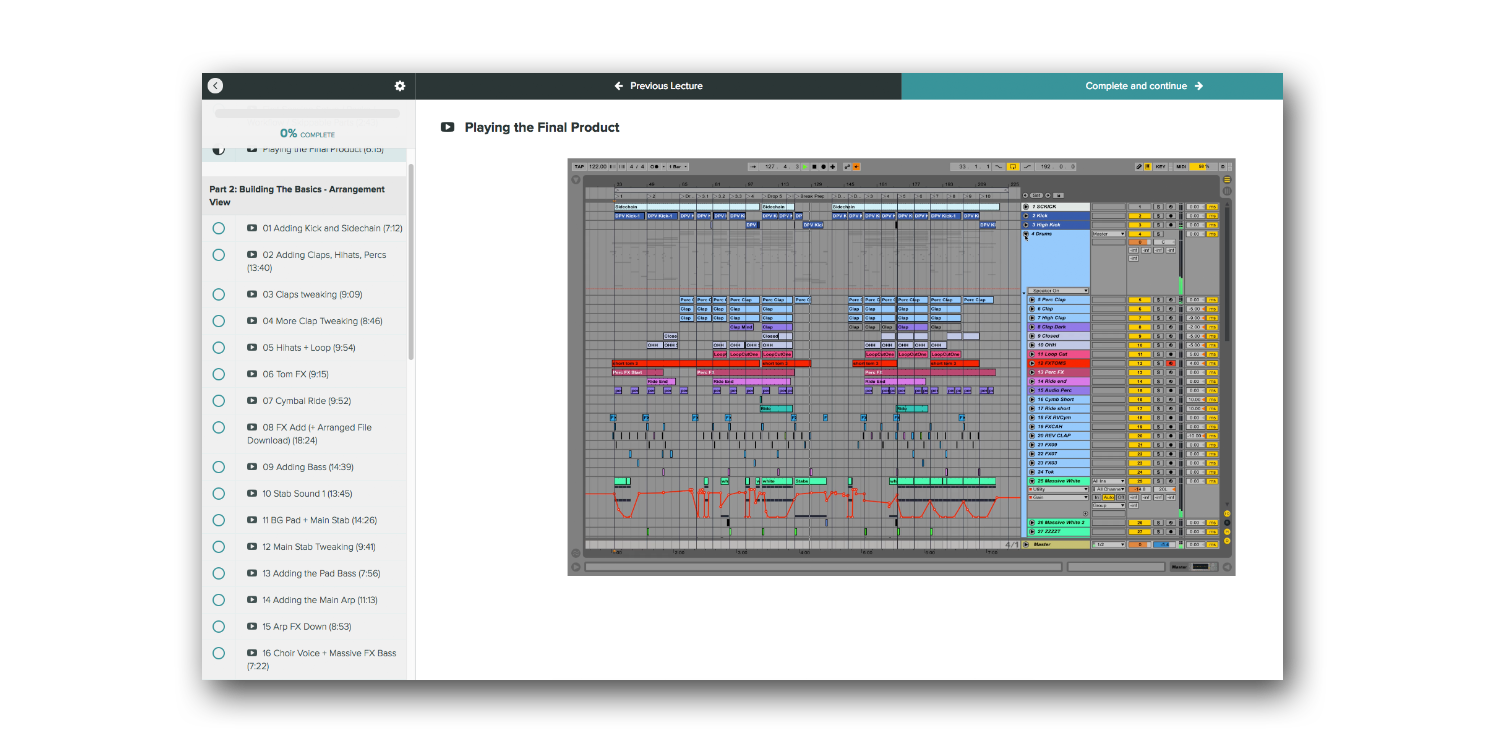Click the yellow Arrangement view selector icon at top right
The image size is (1500, 745).
(1227, 179)
